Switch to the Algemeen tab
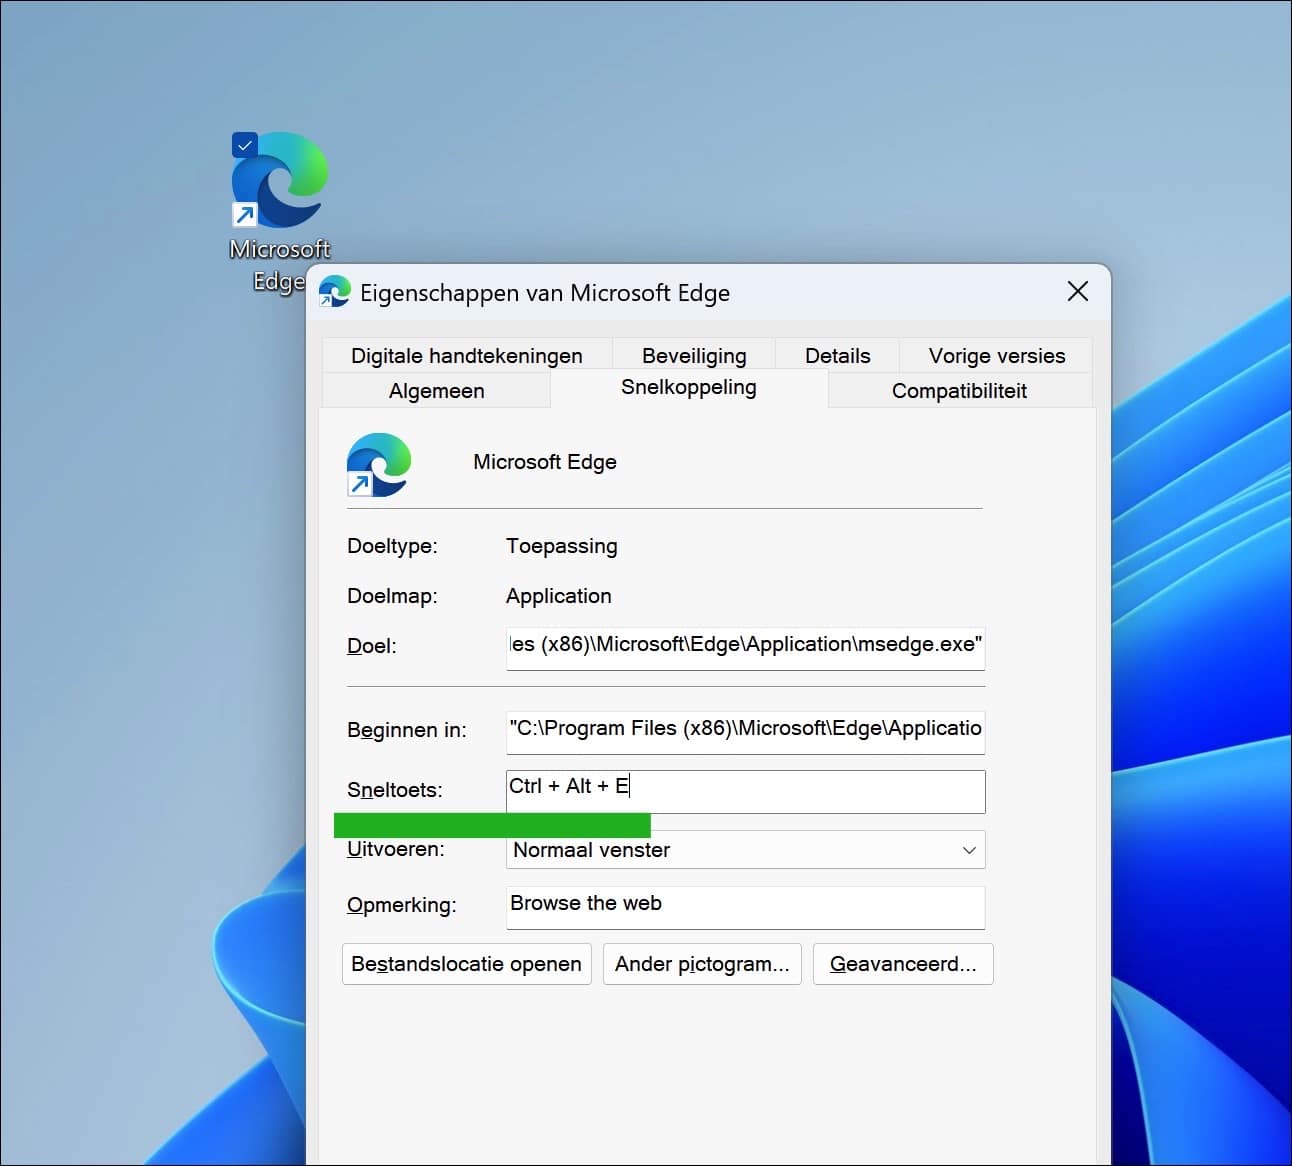This screenshot has height=1166, width=1292. tap(436, 390)
